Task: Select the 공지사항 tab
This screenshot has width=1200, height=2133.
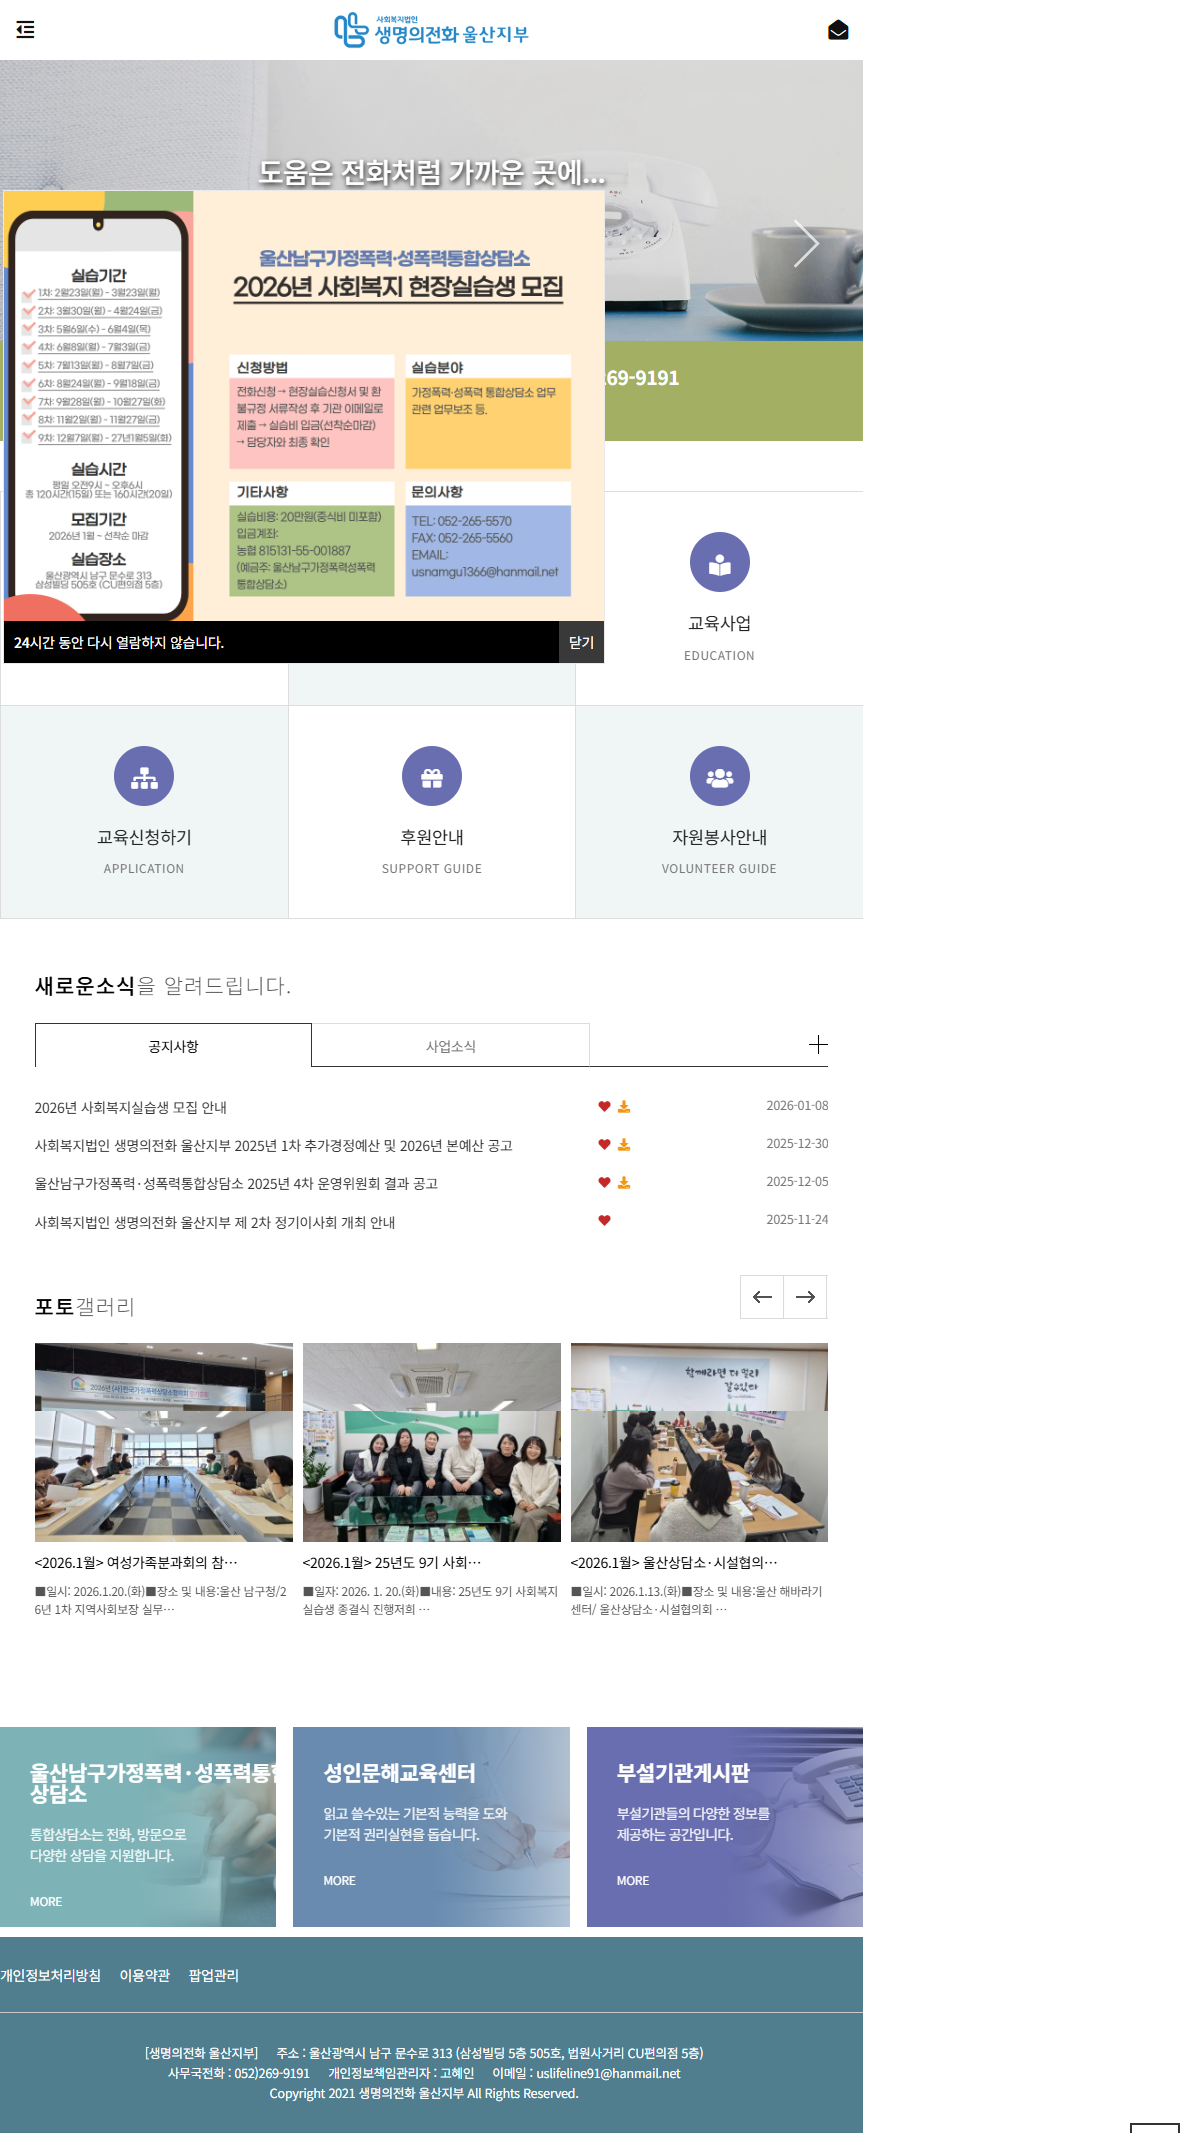Action: (x=173, y=1046)
